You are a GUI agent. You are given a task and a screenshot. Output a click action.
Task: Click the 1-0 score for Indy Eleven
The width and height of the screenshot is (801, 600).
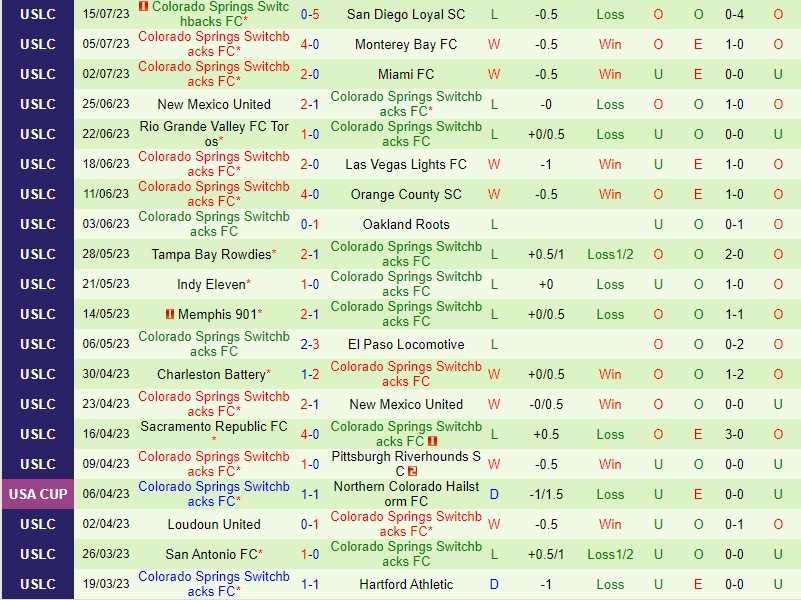310,284
